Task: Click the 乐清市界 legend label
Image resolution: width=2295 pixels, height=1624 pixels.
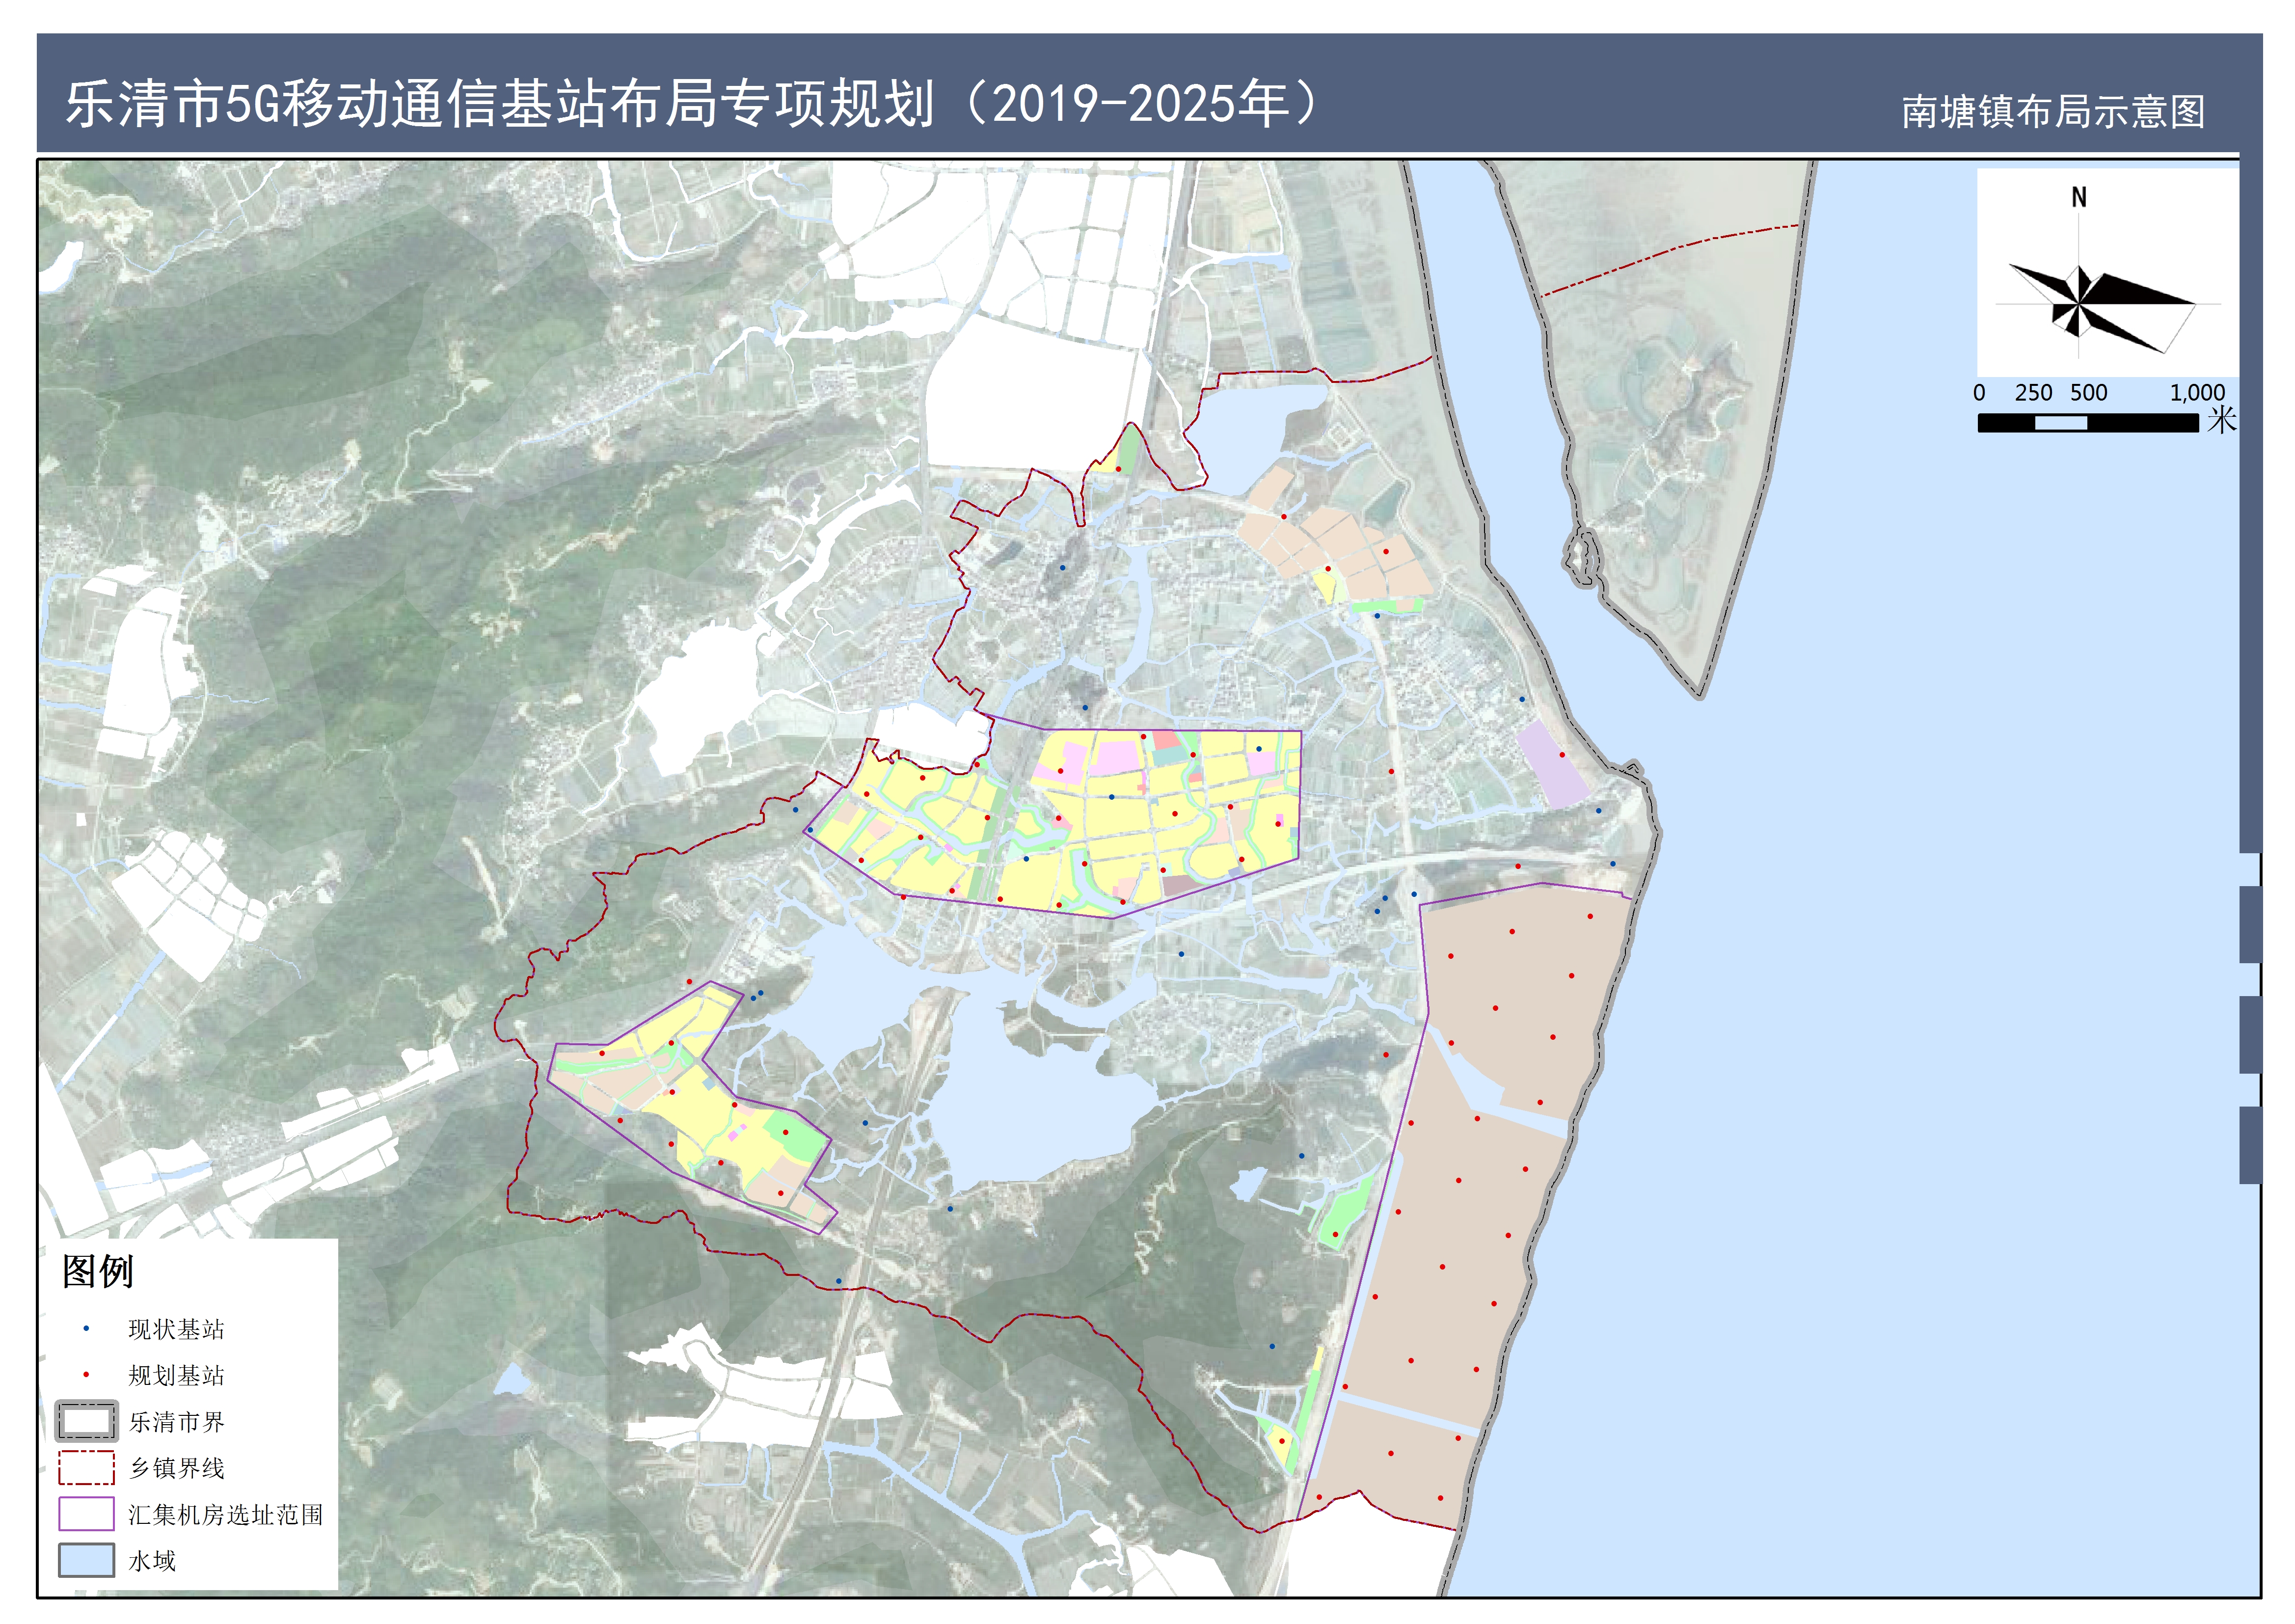Action: (x=176, y=1422)
